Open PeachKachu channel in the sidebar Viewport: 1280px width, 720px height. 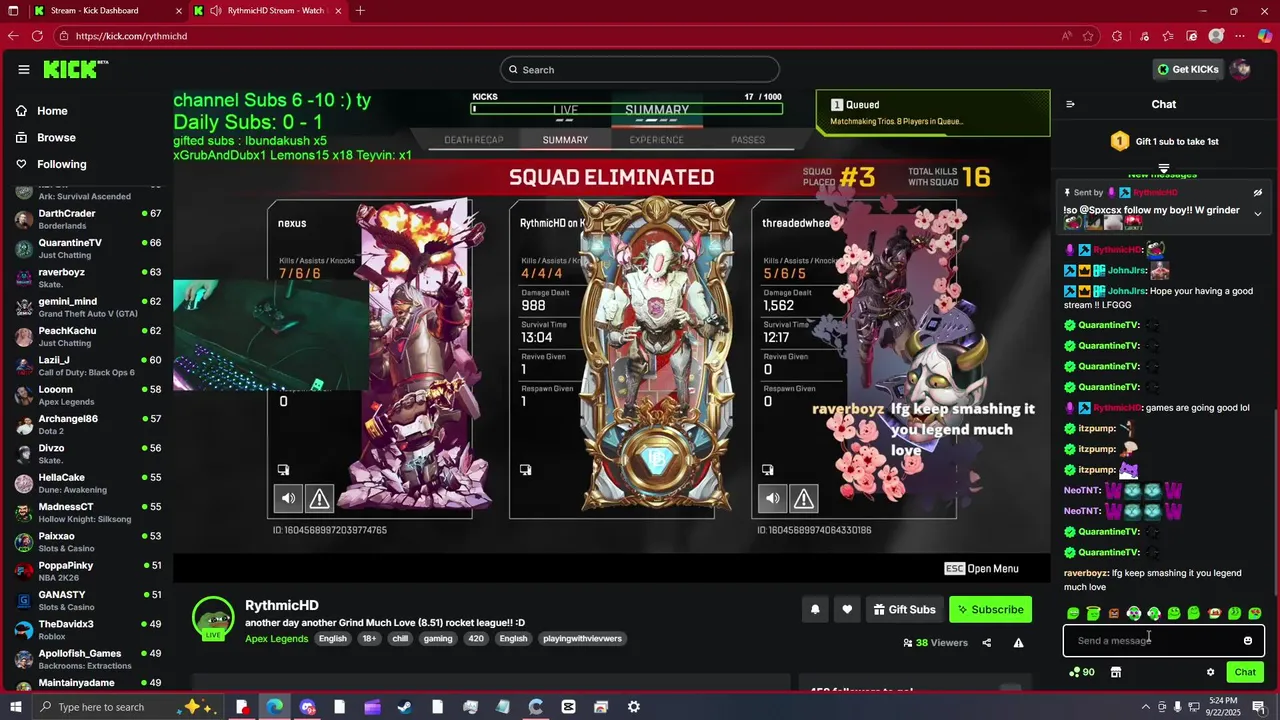(x=88, y=336)
